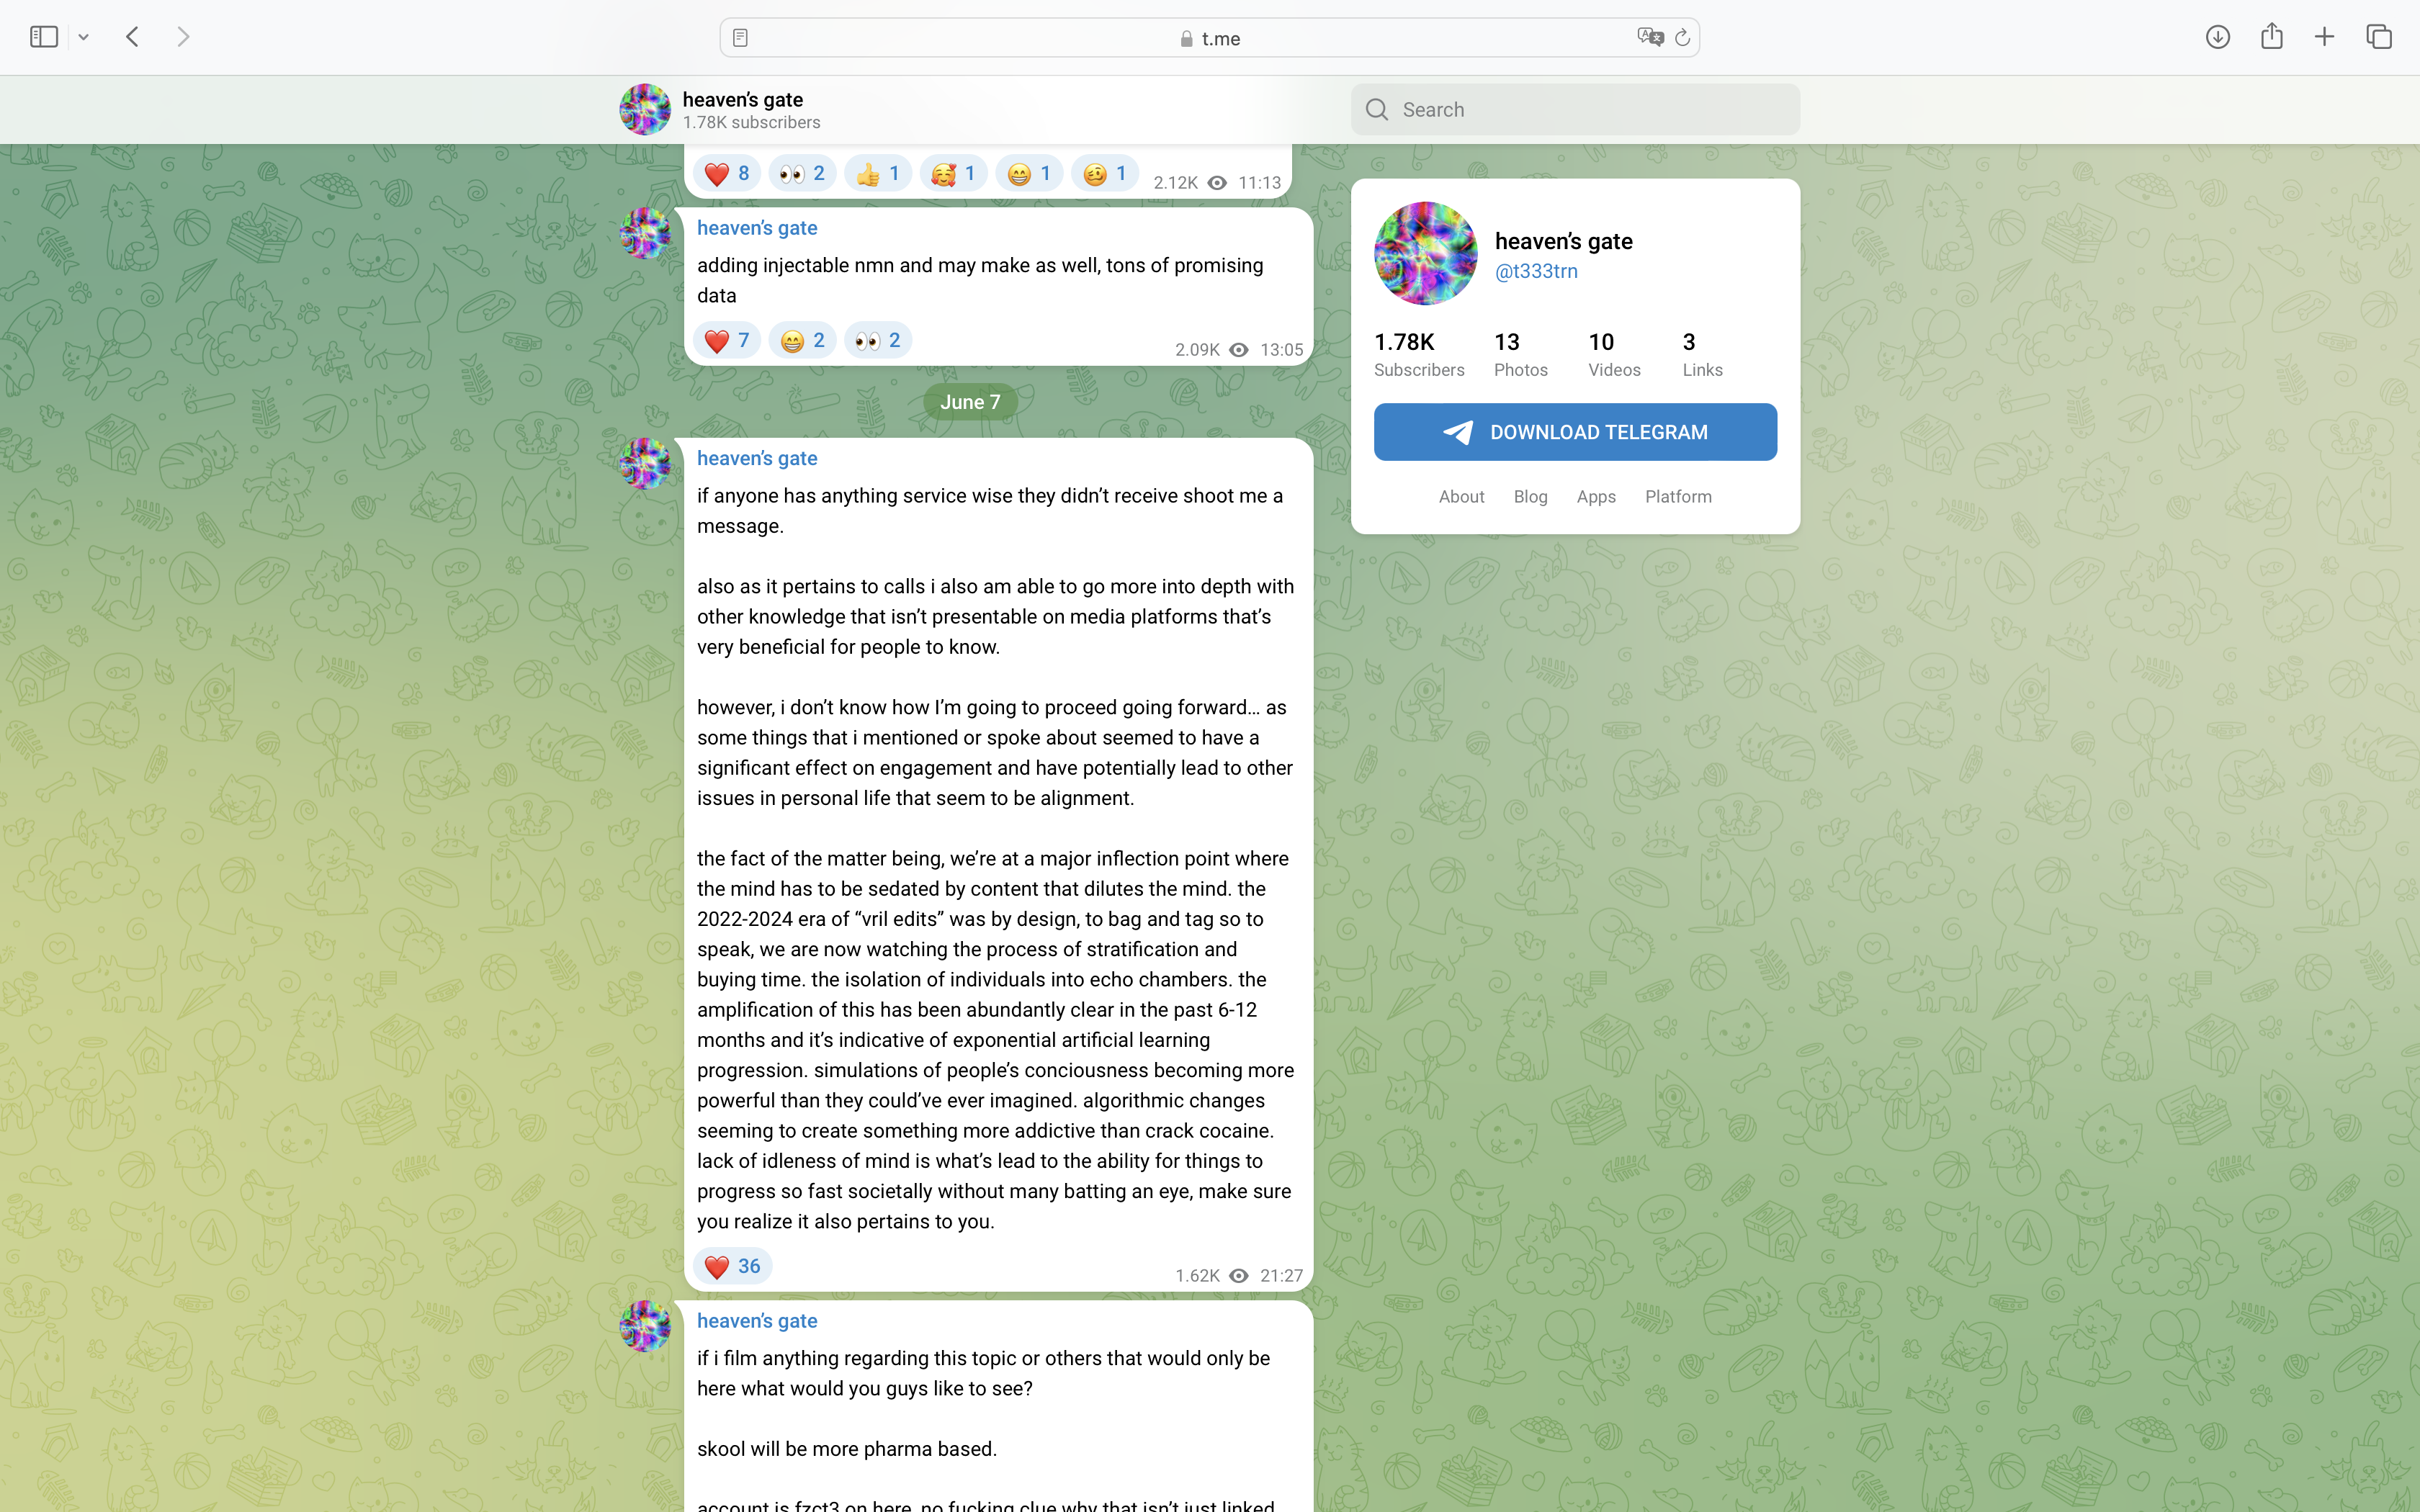Open the About footer link

point(1461,496)
